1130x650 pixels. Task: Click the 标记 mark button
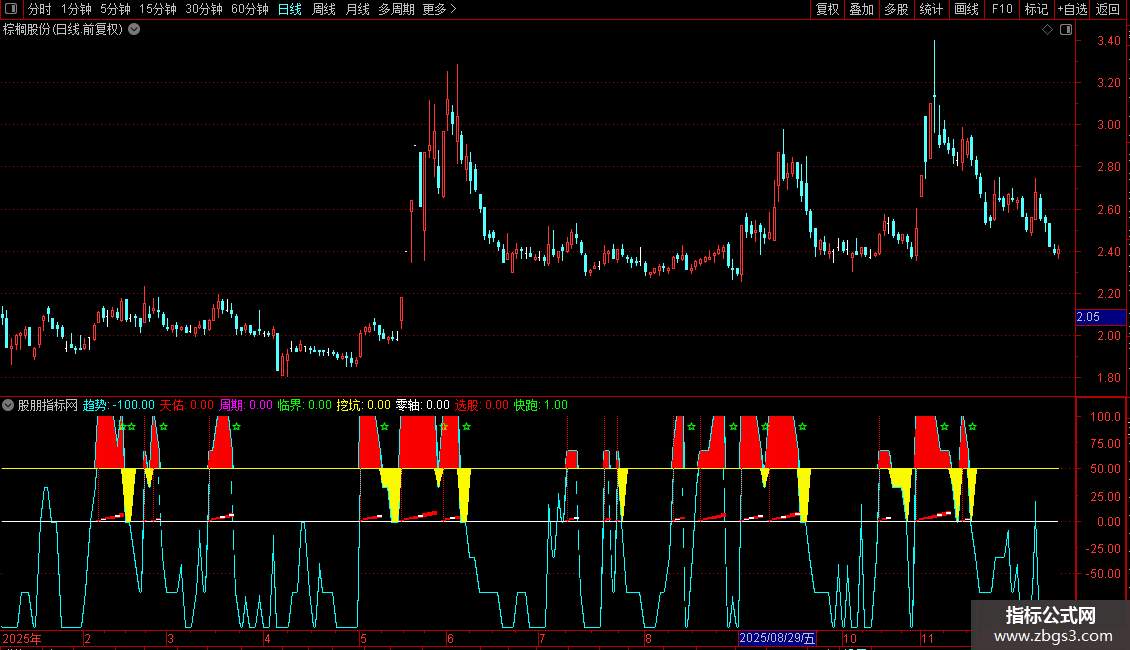[1036, 9]
